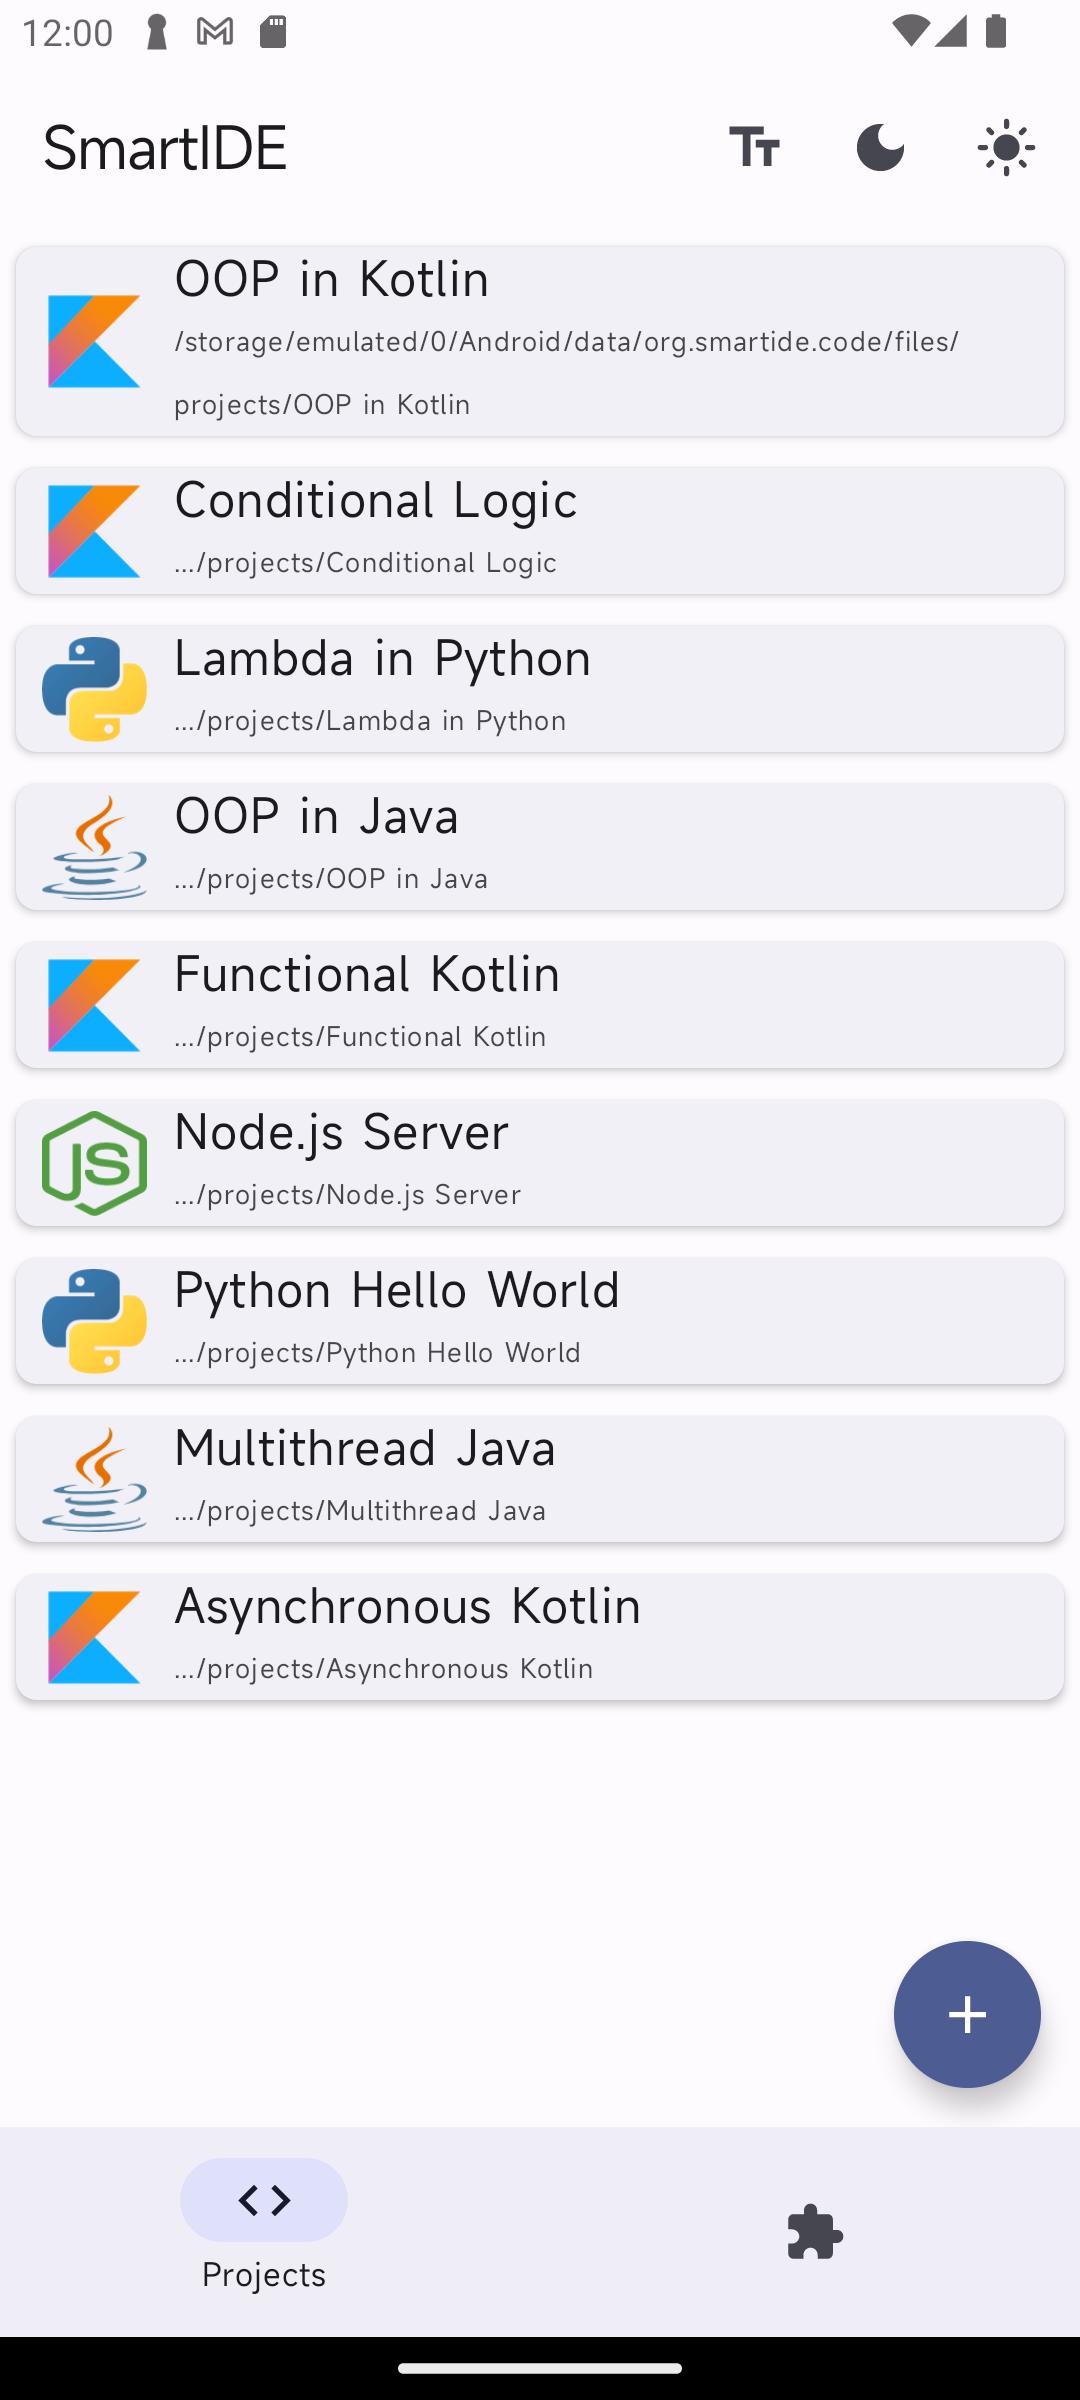Open the Python Hello World project title
Viewport: 1080px width, 2400px height.
[x=398, y=1290]
